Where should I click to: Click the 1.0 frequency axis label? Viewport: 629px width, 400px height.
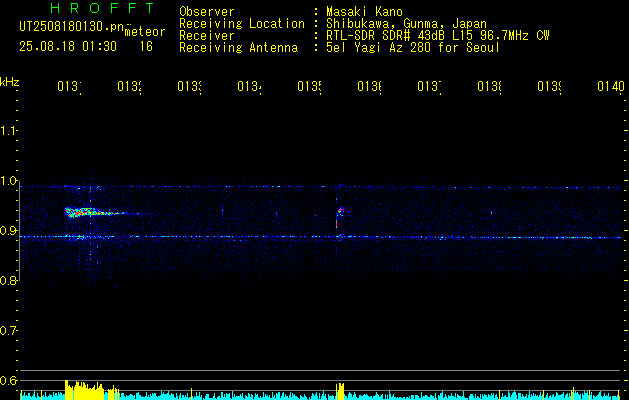tap(8, 181)
